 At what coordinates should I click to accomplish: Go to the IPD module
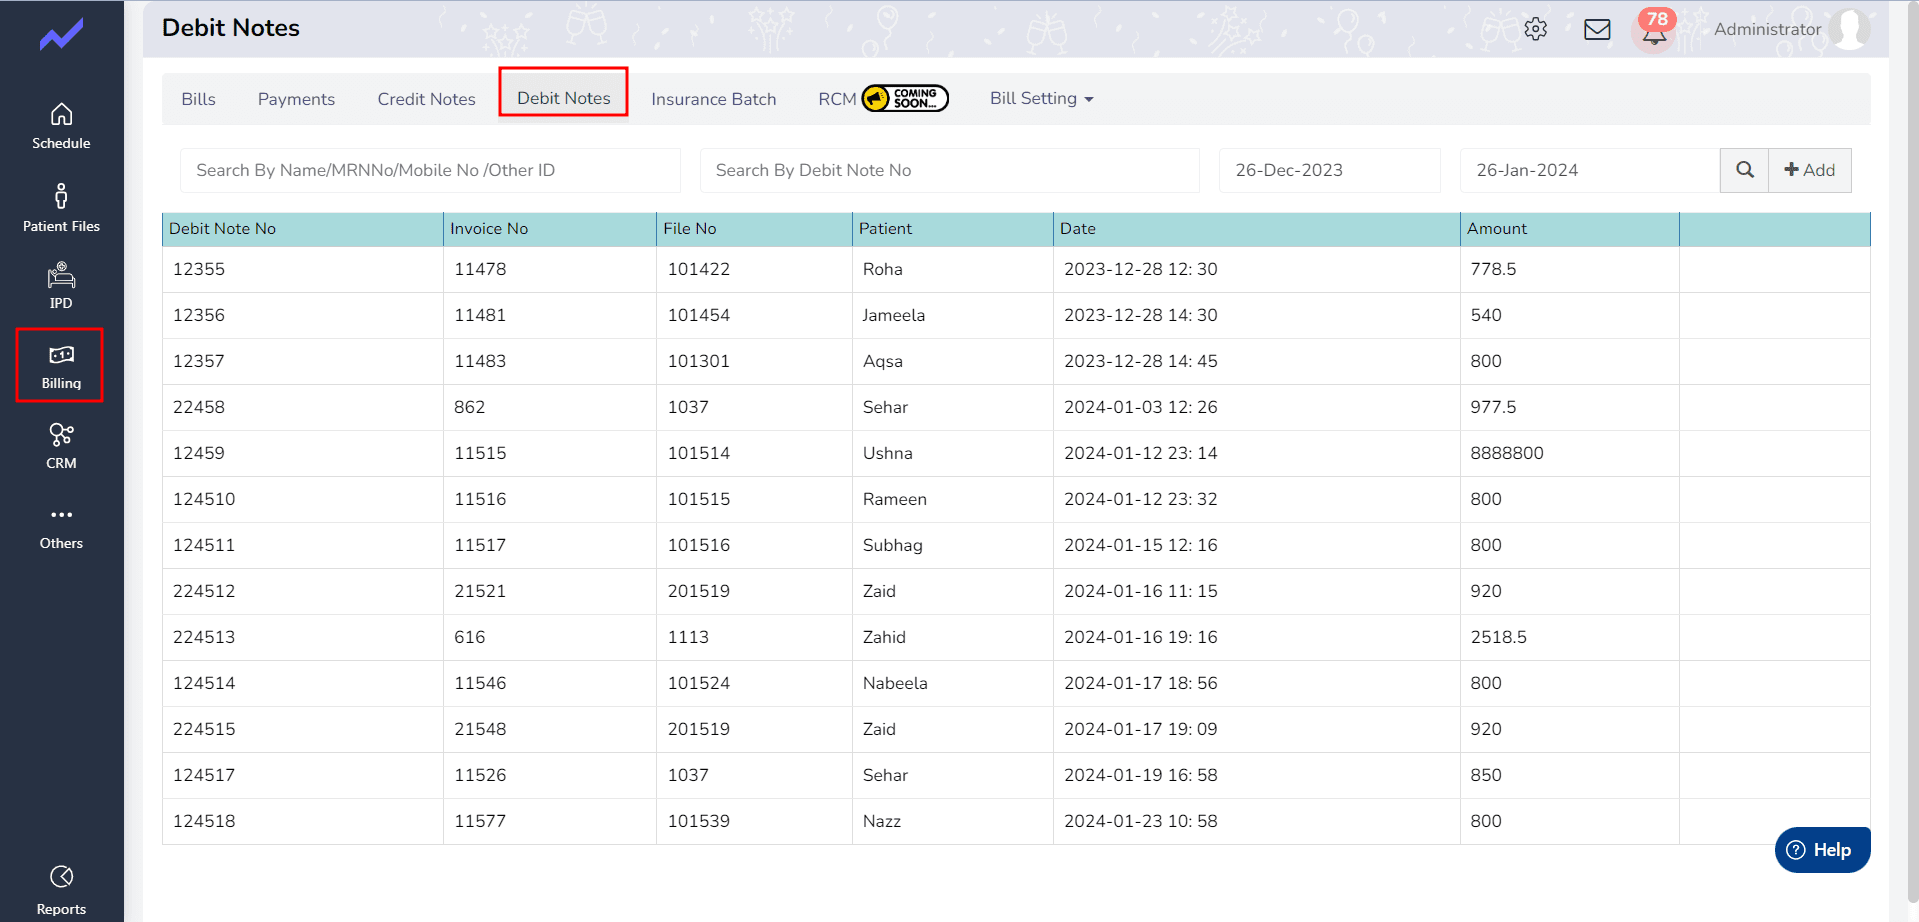61,286
